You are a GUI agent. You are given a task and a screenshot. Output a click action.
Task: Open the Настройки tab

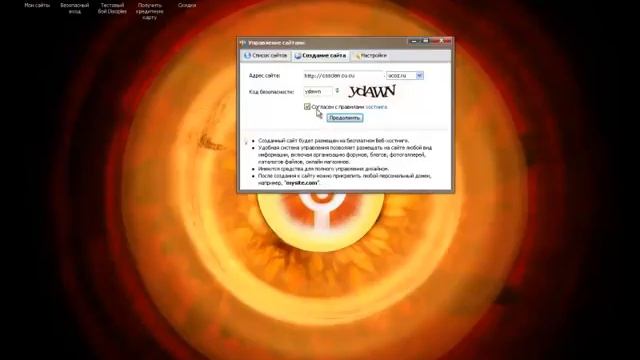(x=371, y=56)
